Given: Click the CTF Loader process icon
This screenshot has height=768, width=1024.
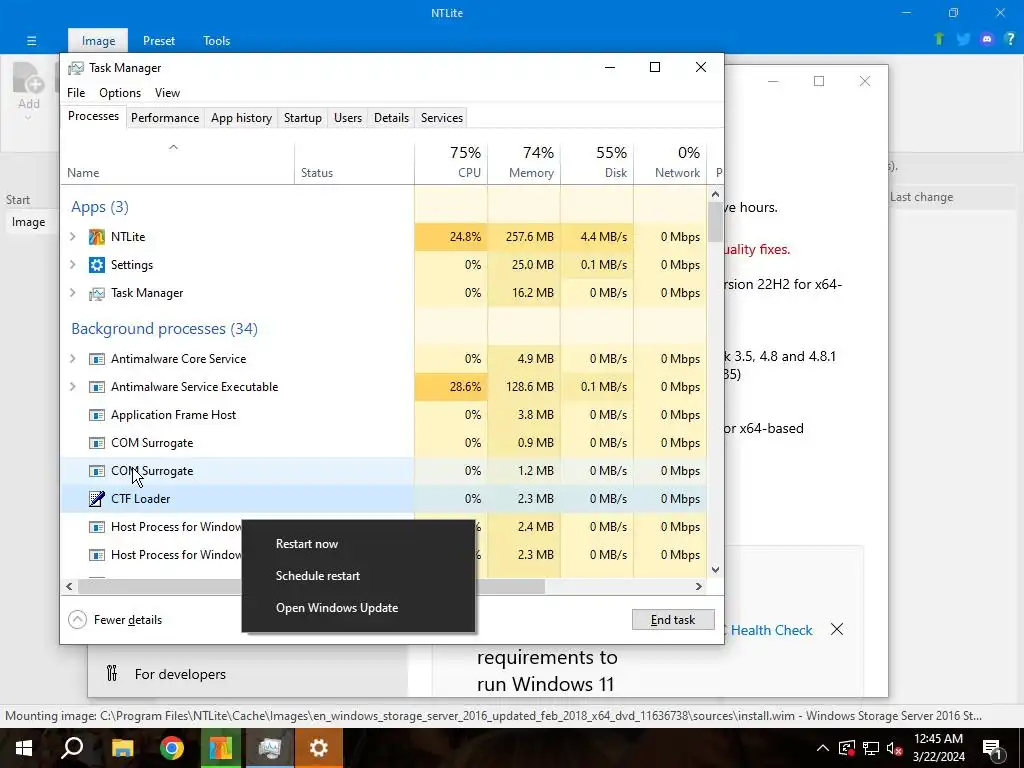Looking at the screenshot, I should (97, 499).
